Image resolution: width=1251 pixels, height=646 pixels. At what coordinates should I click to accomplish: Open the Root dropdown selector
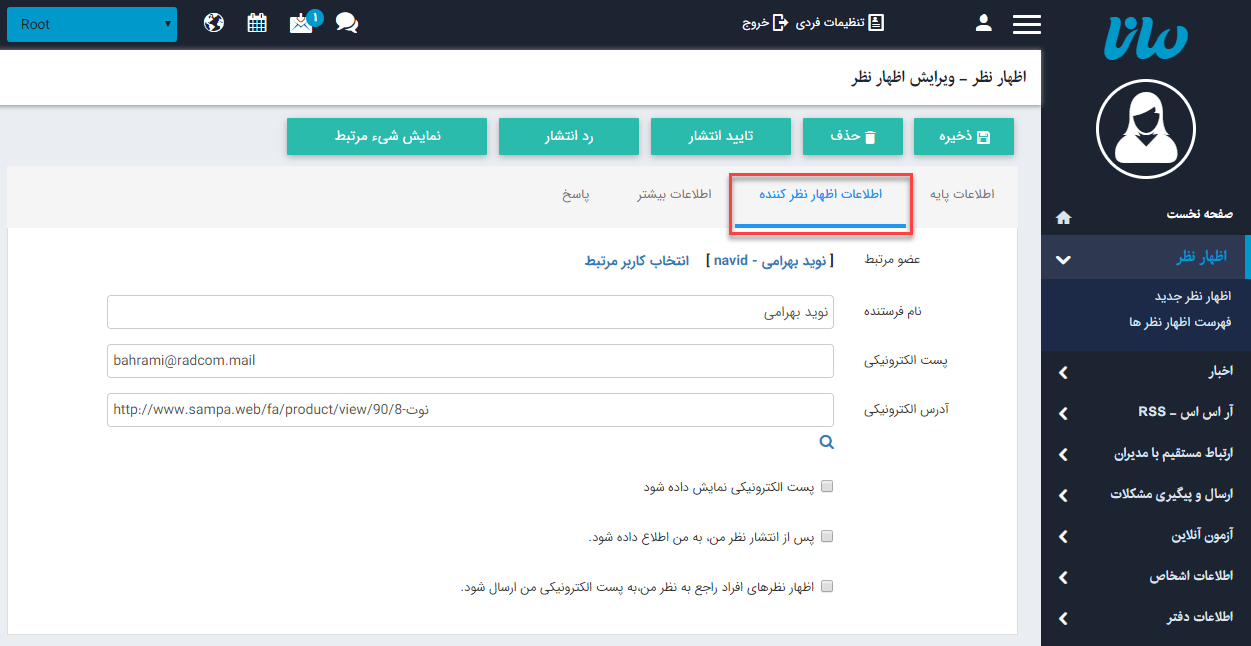91,23
